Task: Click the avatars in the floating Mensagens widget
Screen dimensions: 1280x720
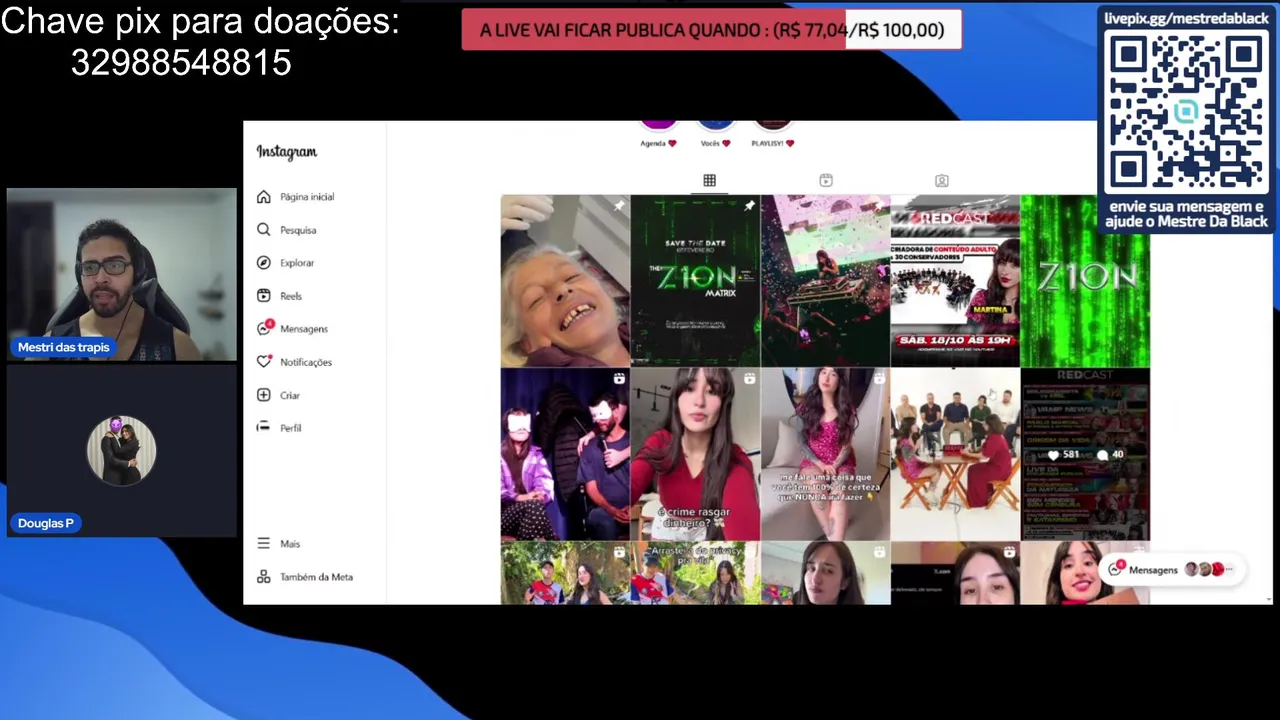Action: coord(1210,570)
